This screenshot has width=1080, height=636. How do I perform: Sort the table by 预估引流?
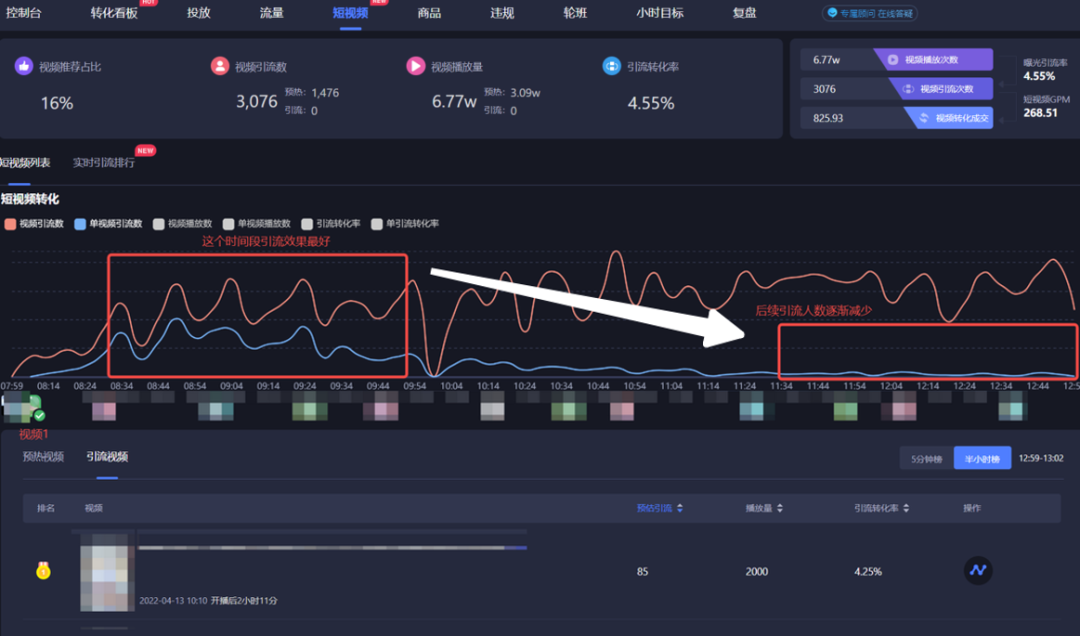click(658, 508)
